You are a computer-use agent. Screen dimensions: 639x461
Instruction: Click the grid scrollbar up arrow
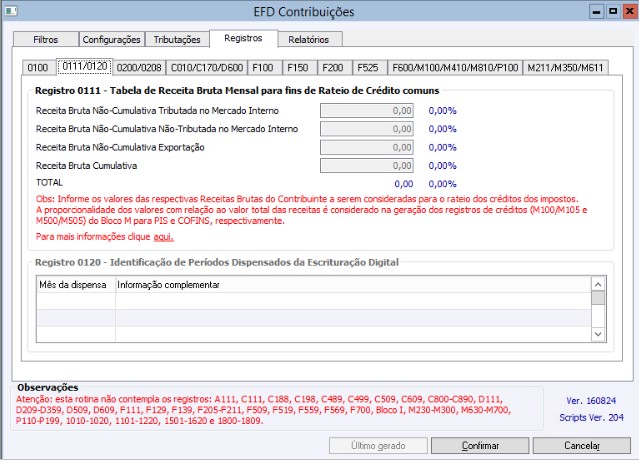(x=598, y=284)
